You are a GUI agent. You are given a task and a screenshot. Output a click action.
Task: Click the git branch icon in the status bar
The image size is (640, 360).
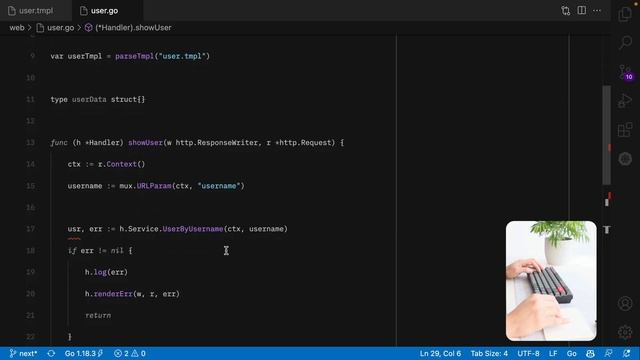tap(13, 353)
